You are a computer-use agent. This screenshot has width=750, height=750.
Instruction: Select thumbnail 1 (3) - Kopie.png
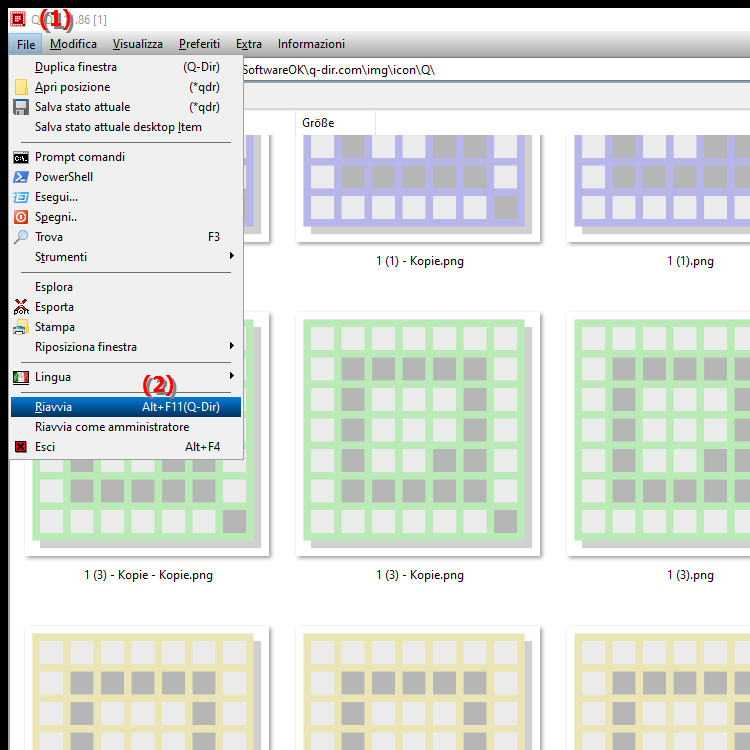418,434
